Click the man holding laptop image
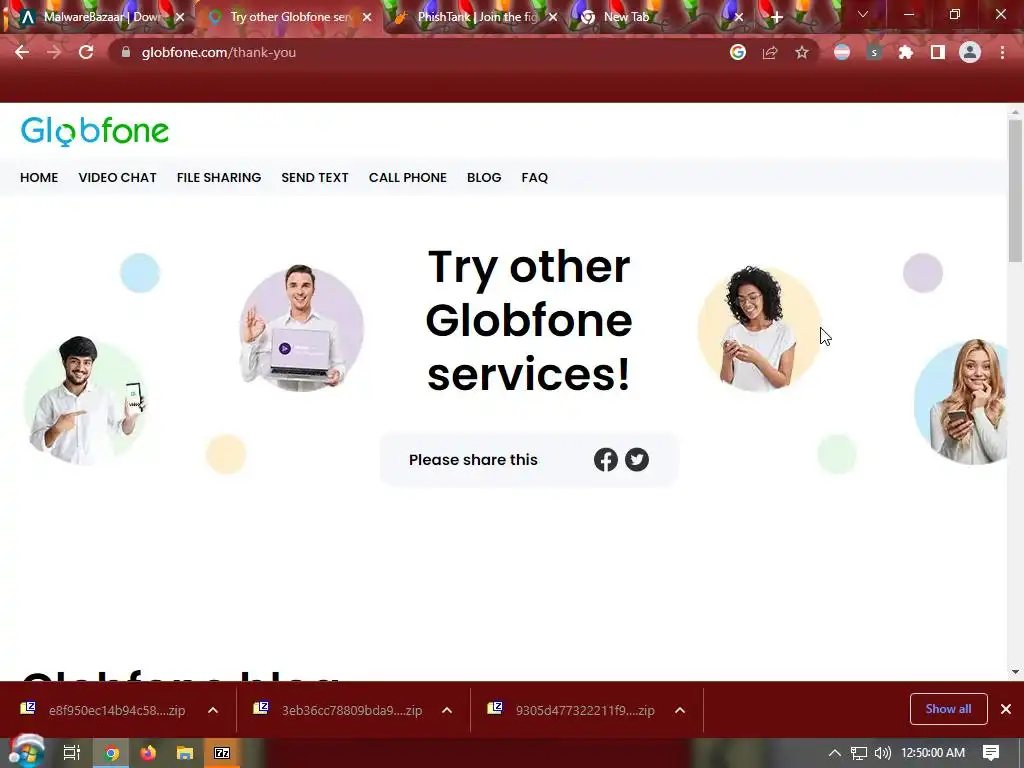 [x=301, y=328]
